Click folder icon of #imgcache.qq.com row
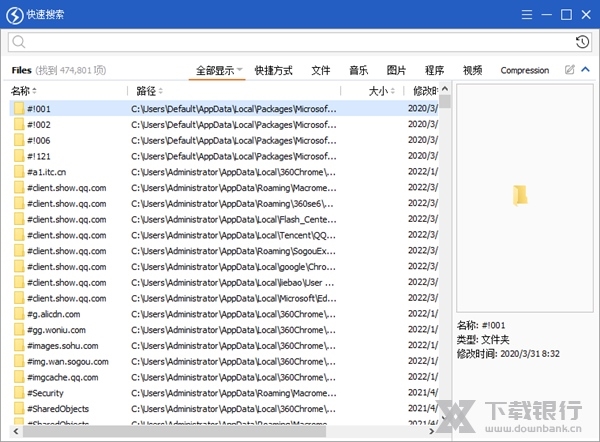Image resolution: width=600 pixels, height=442 pixels. tap(19, 377)
